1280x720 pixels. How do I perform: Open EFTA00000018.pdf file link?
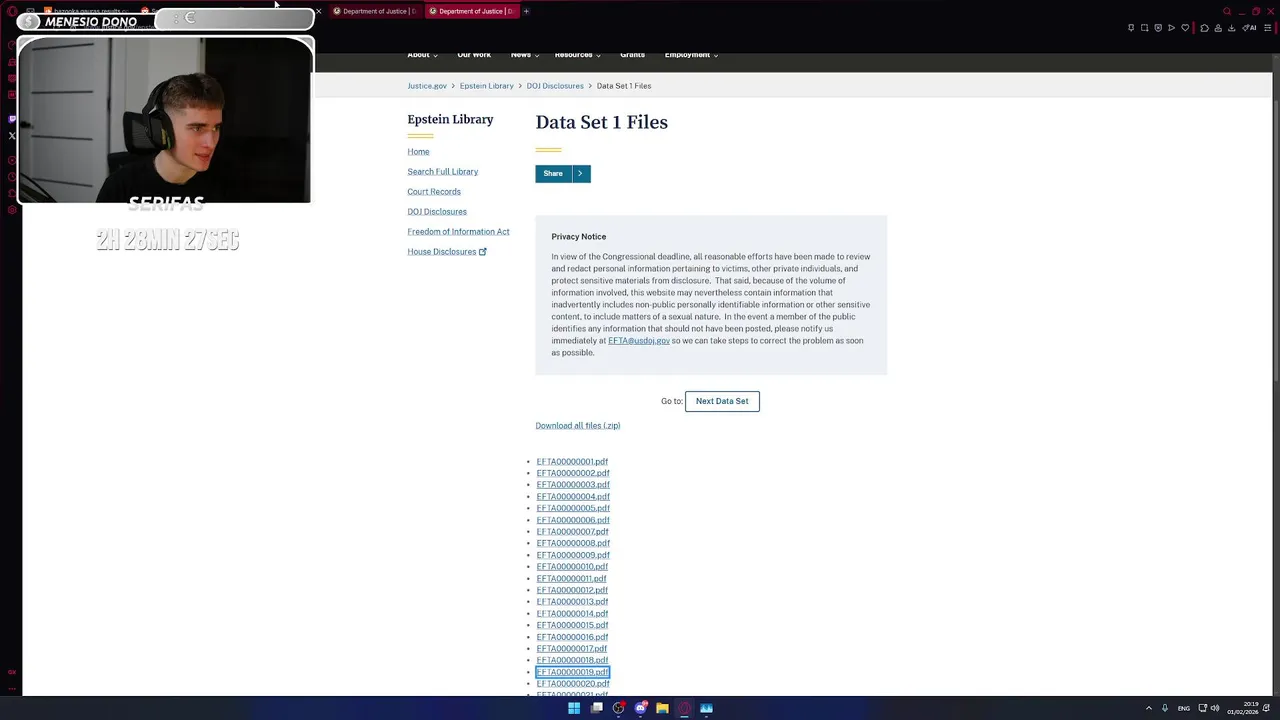pyautogui.click(x=572, y=660)
